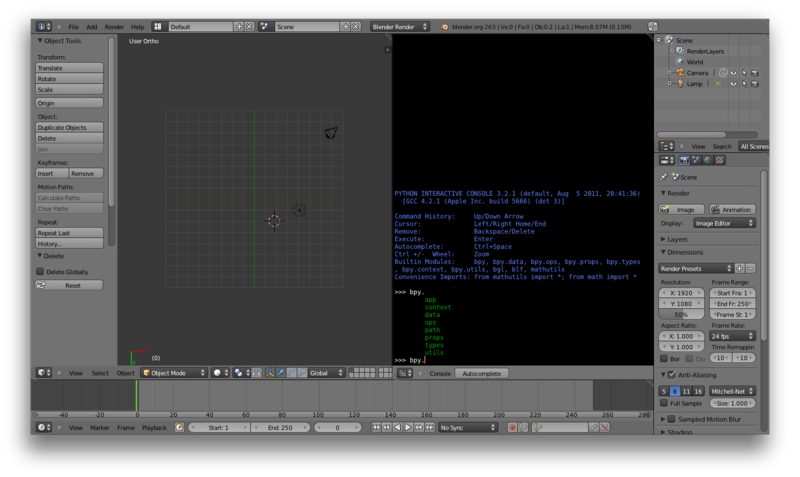Screen dimensions: 800x477
Task: Switch to Texture properties checker icon
Action: (719, 160)
